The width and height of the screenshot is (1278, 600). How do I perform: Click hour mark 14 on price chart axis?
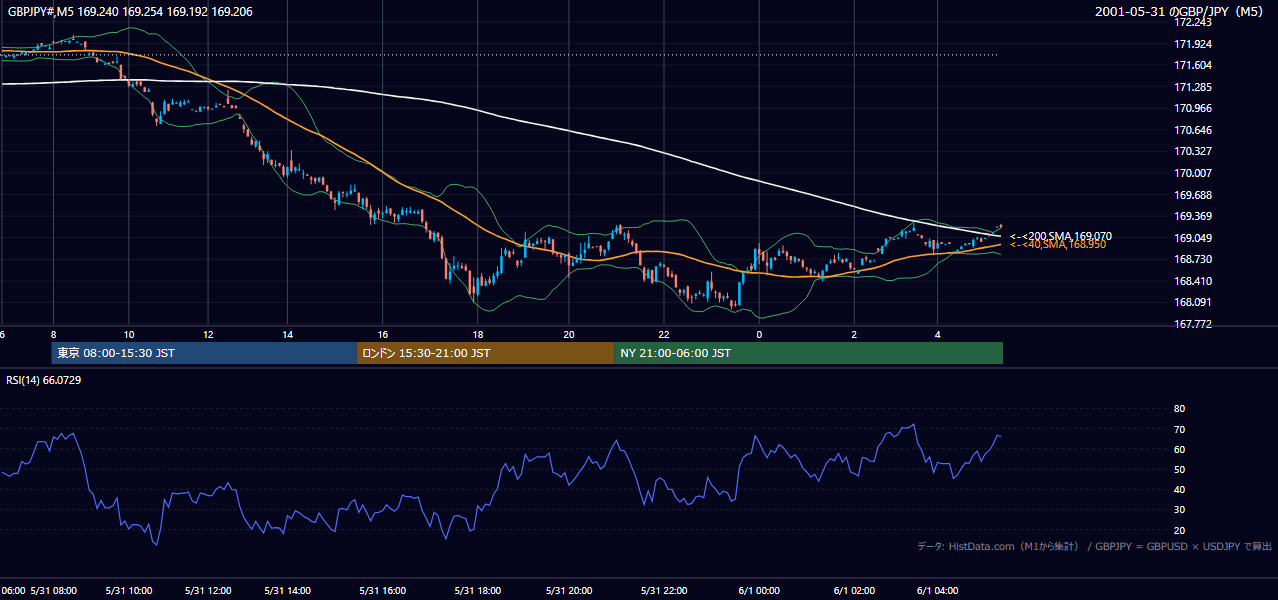tap(287, 334)
